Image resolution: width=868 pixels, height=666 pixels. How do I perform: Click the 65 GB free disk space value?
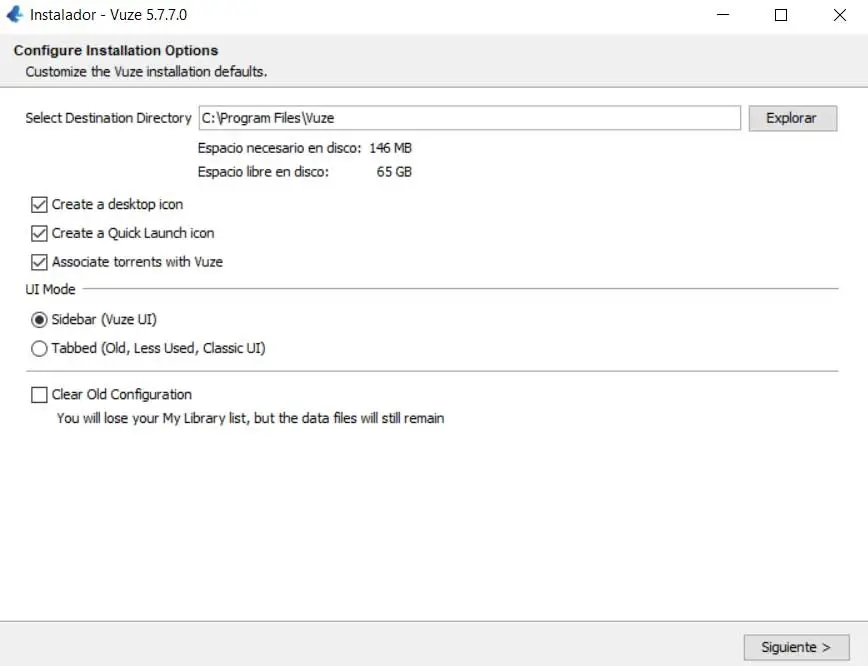394,172
